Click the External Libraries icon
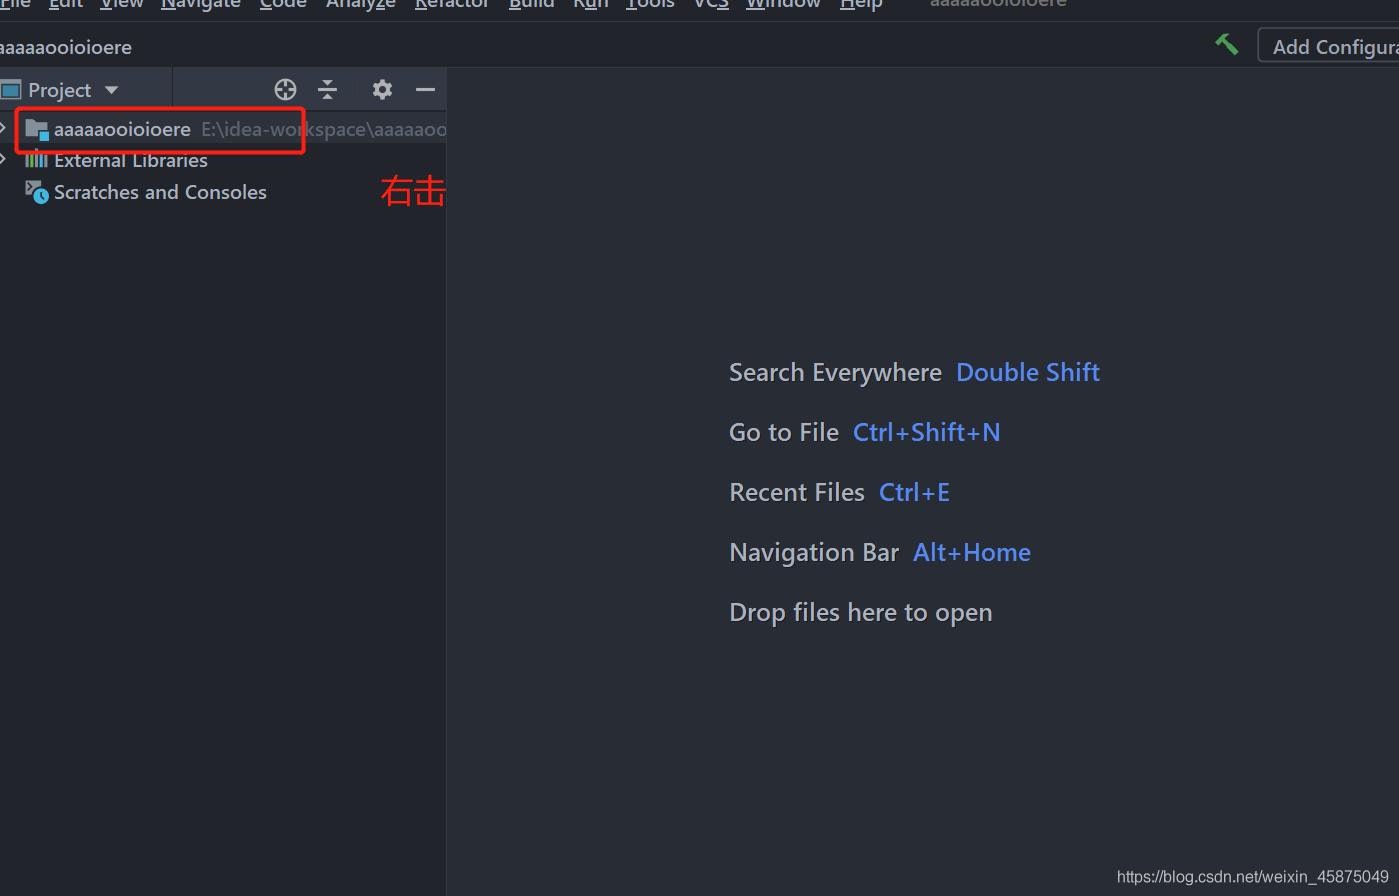 pos(37,160)
